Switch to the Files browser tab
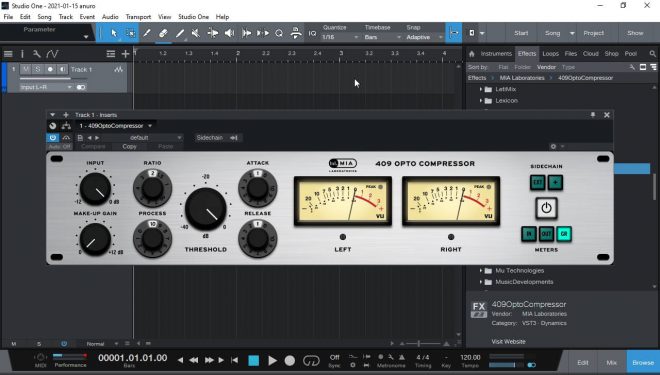Image resolution: width=660 pixels, height=375 pixels. point(571,53)
